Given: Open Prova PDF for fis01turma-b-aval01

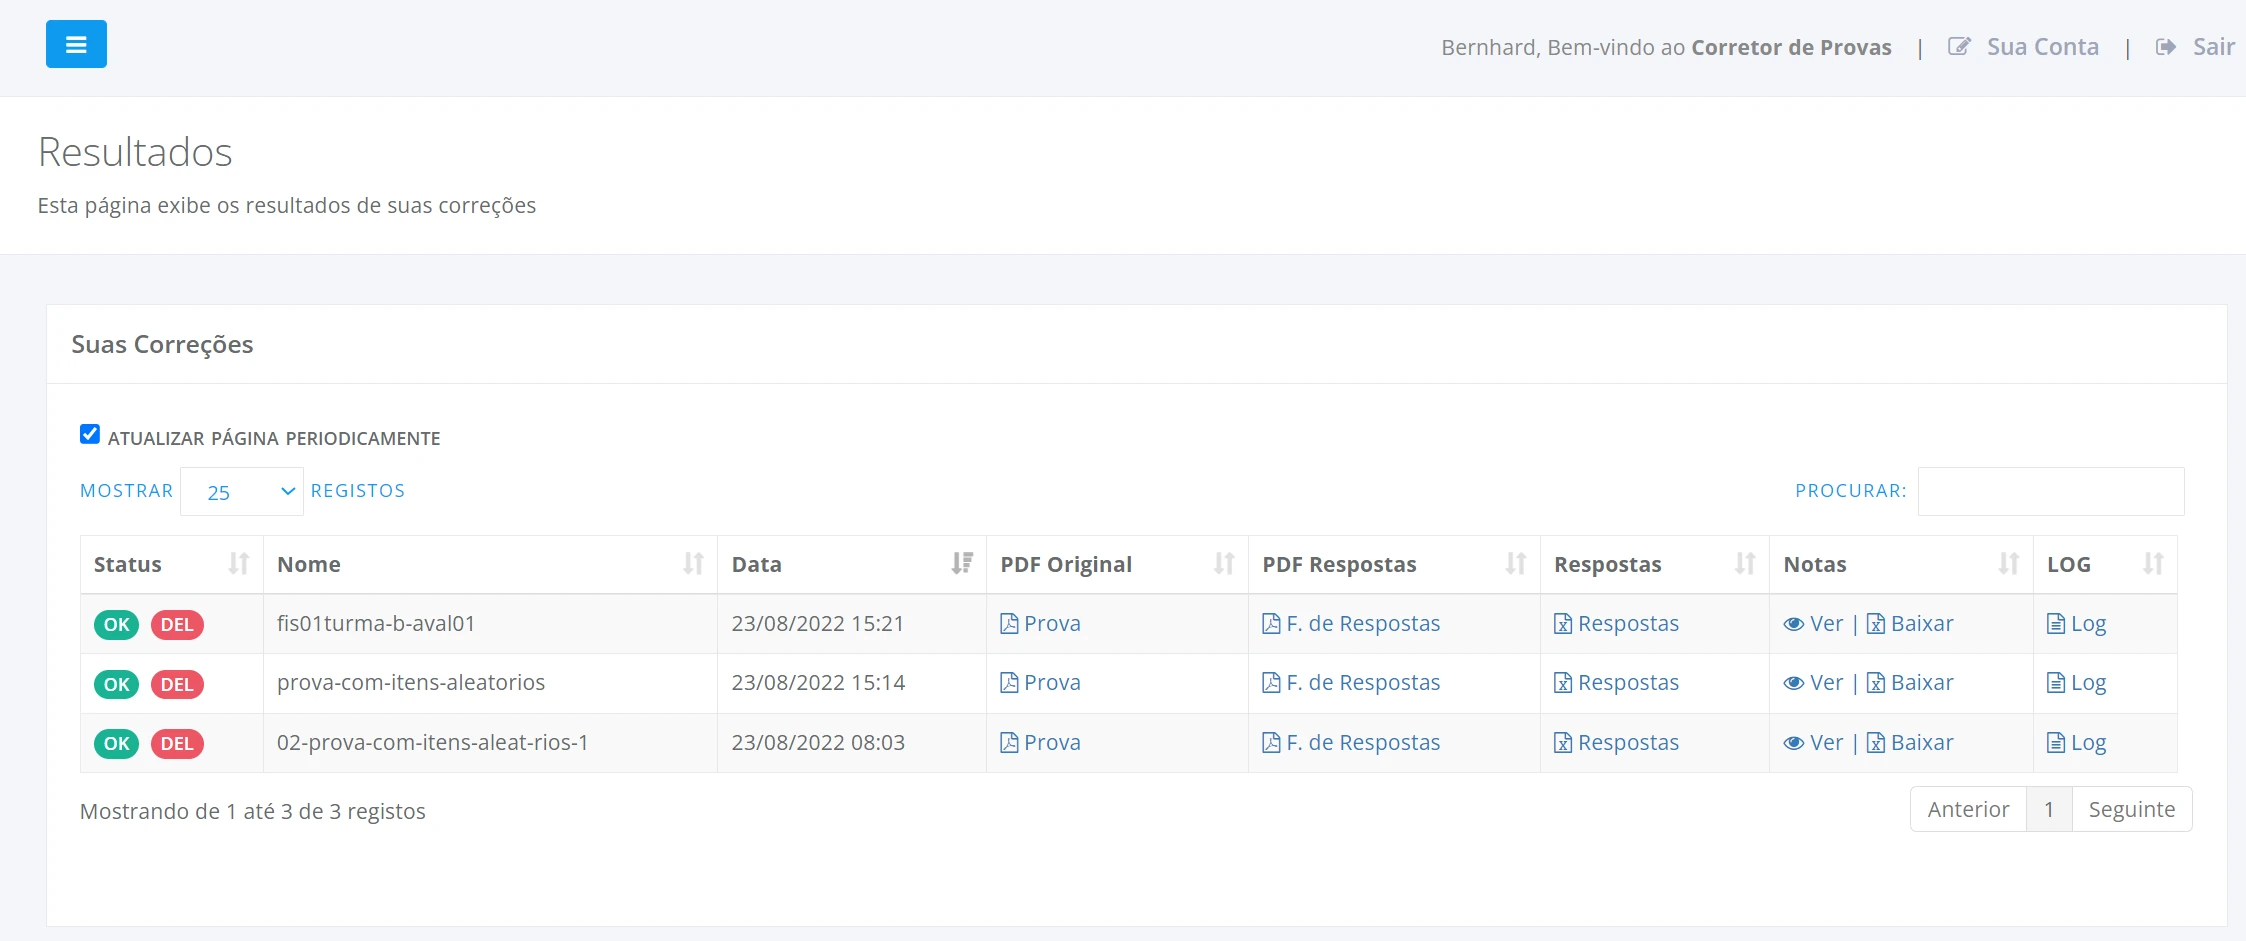Looking at the screenshot, I should 1040,624.
